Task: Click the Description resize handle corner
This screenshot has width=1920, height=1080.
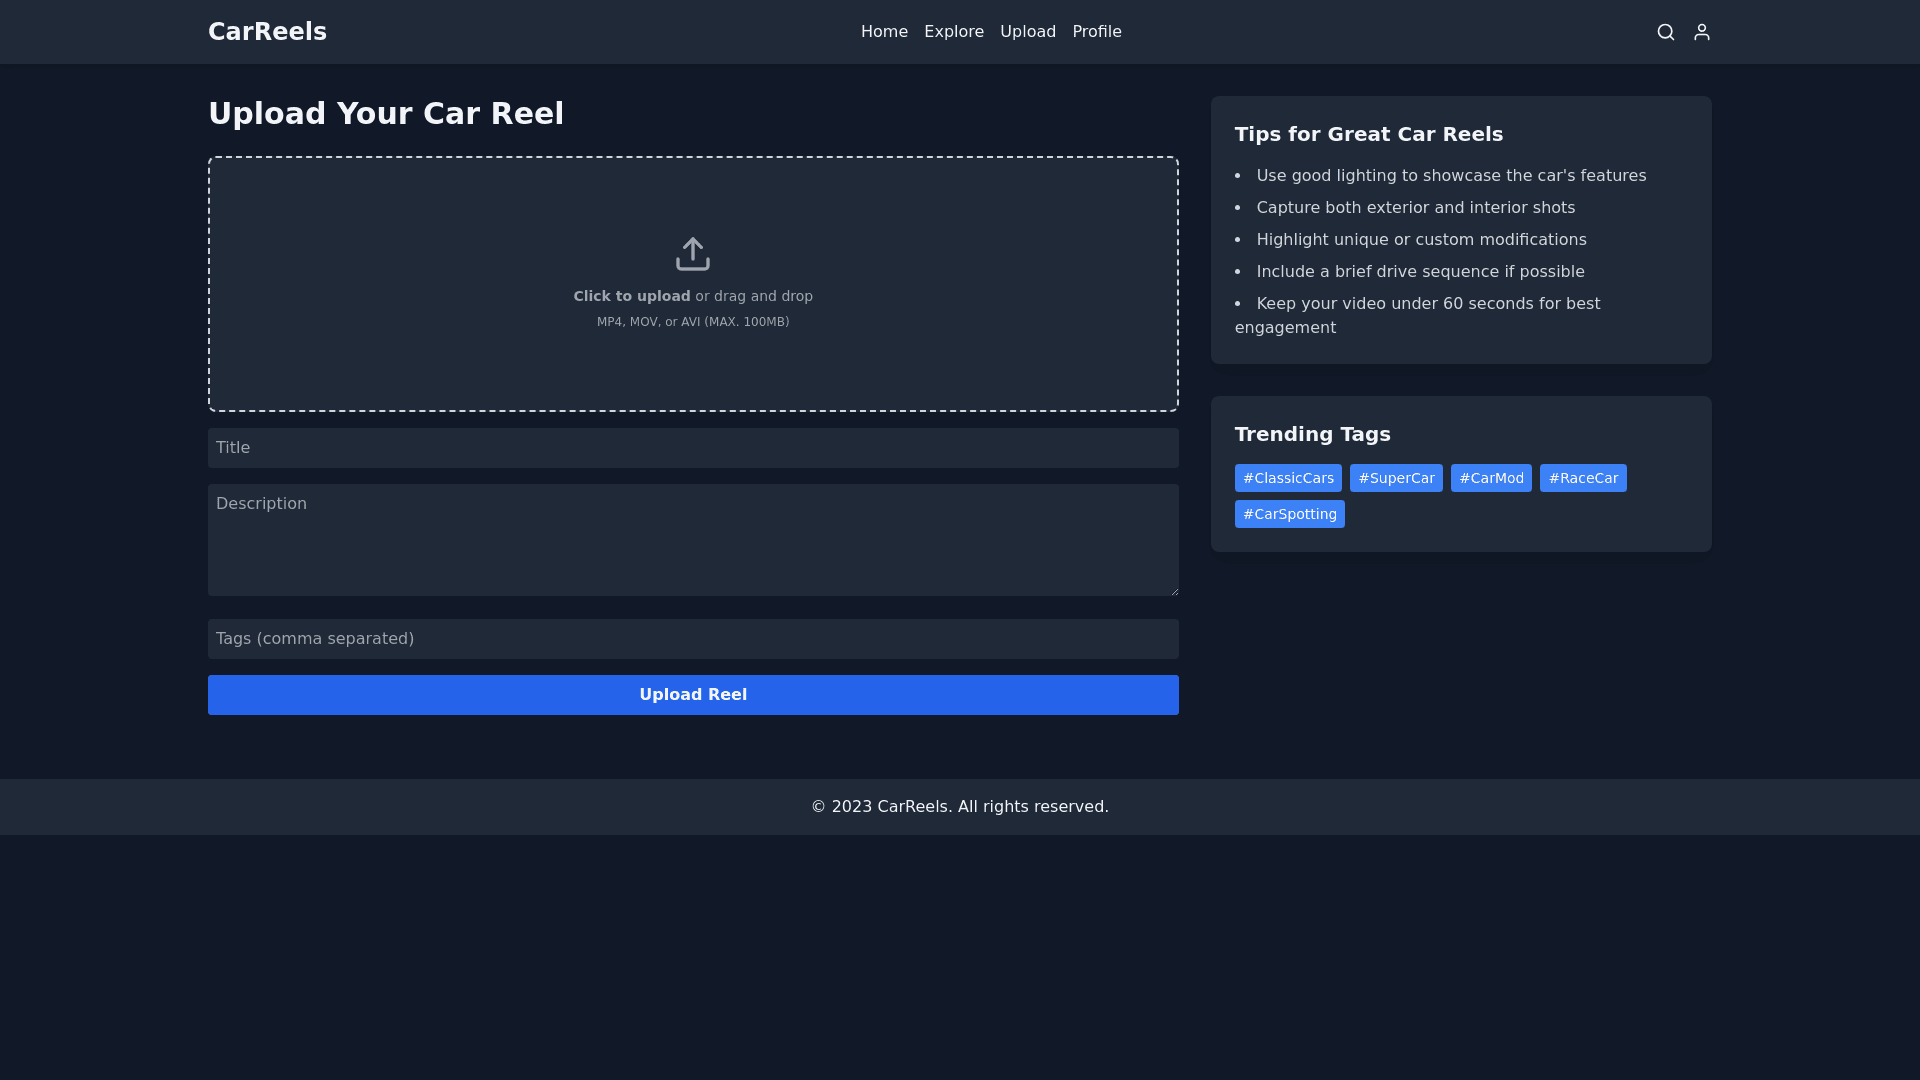Action: tap(1174, 591)
